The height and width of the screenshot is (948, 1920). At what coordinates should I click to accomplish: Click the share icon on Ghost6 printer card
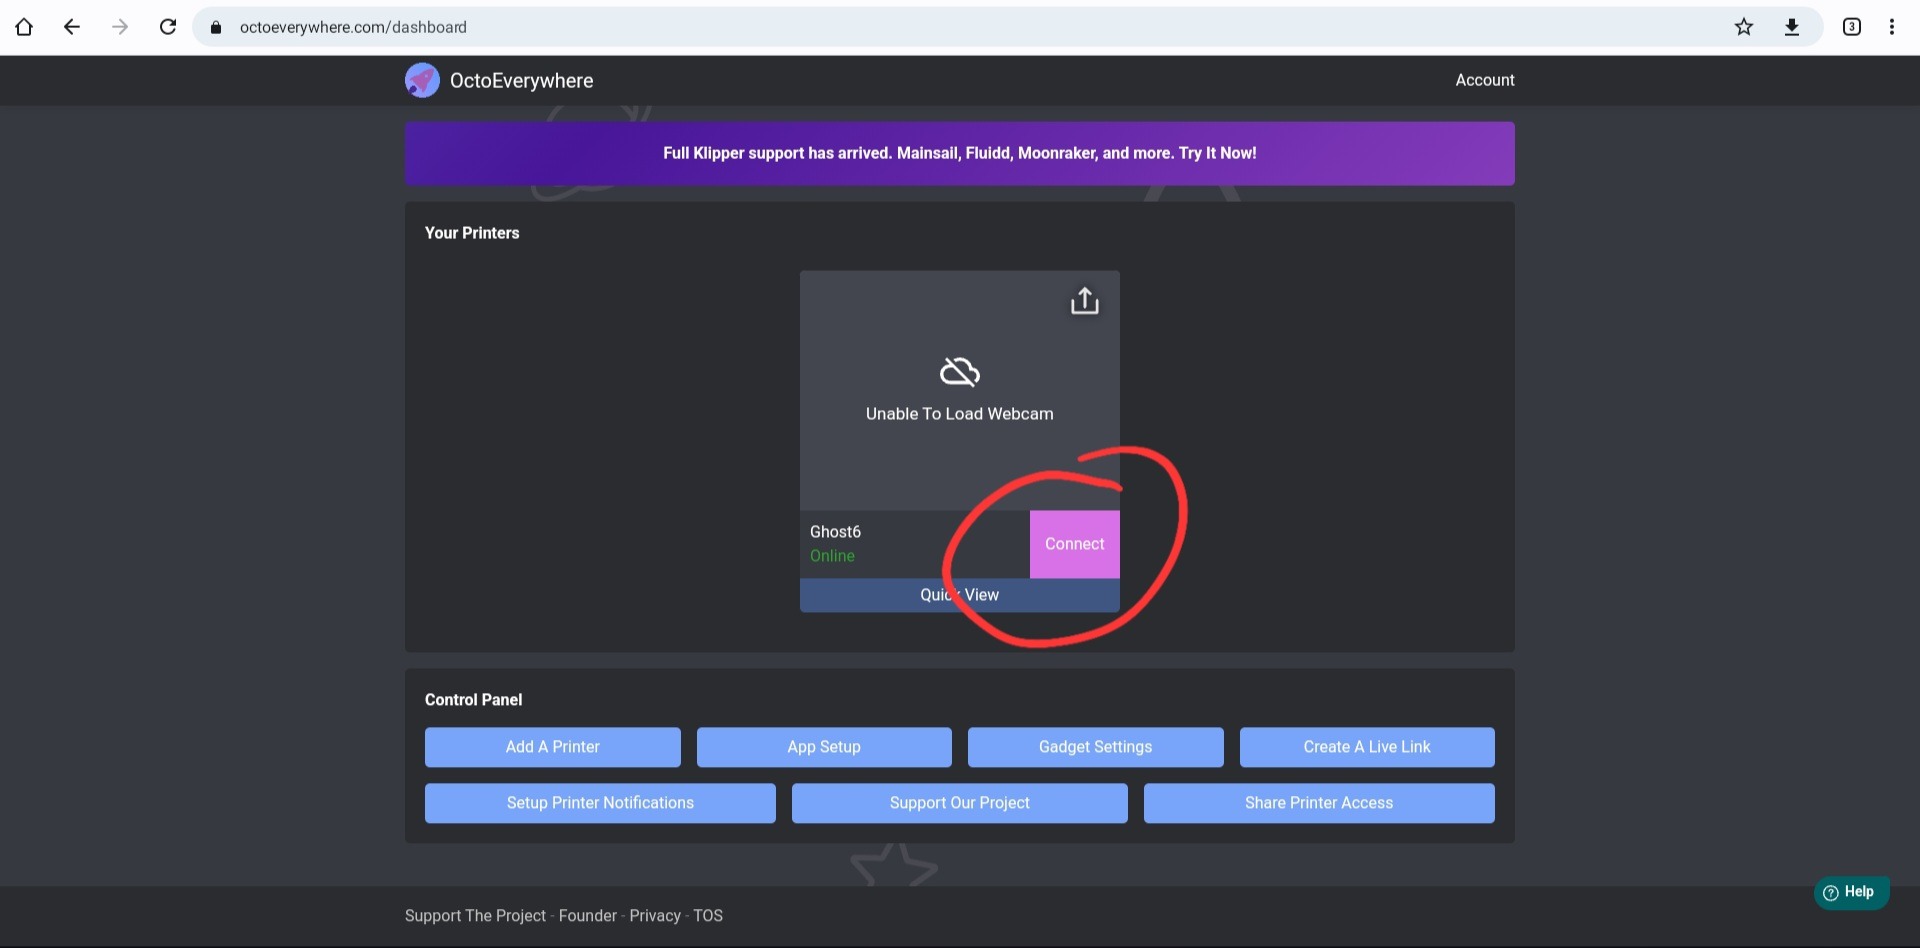point(1085,301)
